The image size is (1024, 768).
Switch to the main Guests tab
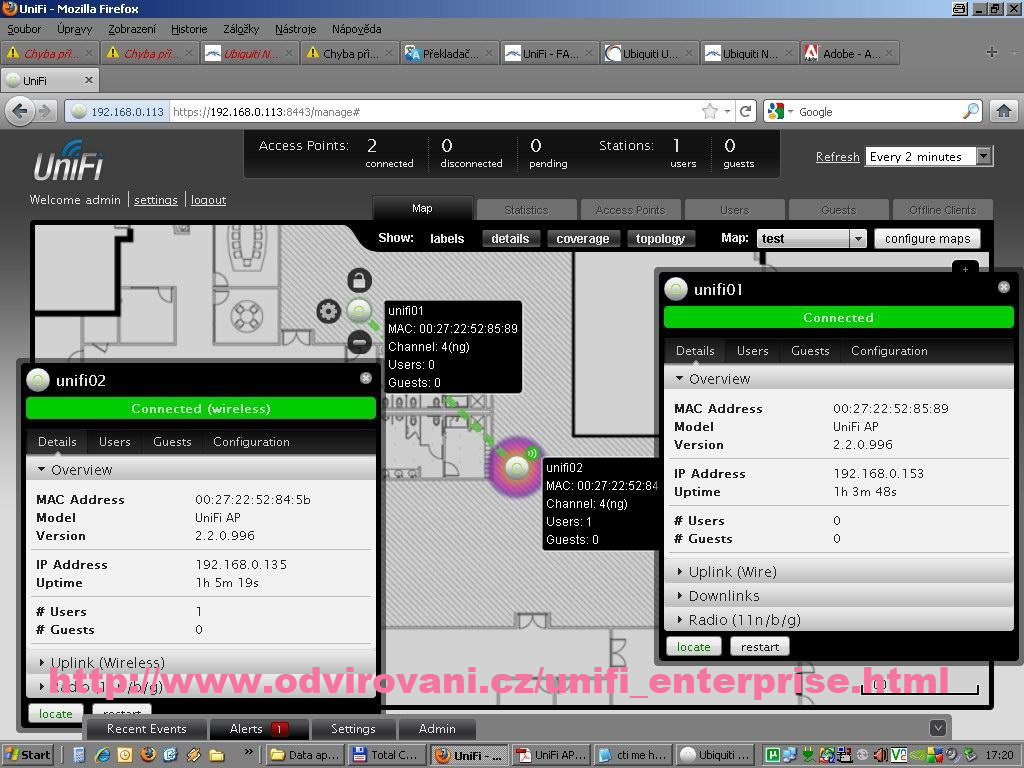839,210
